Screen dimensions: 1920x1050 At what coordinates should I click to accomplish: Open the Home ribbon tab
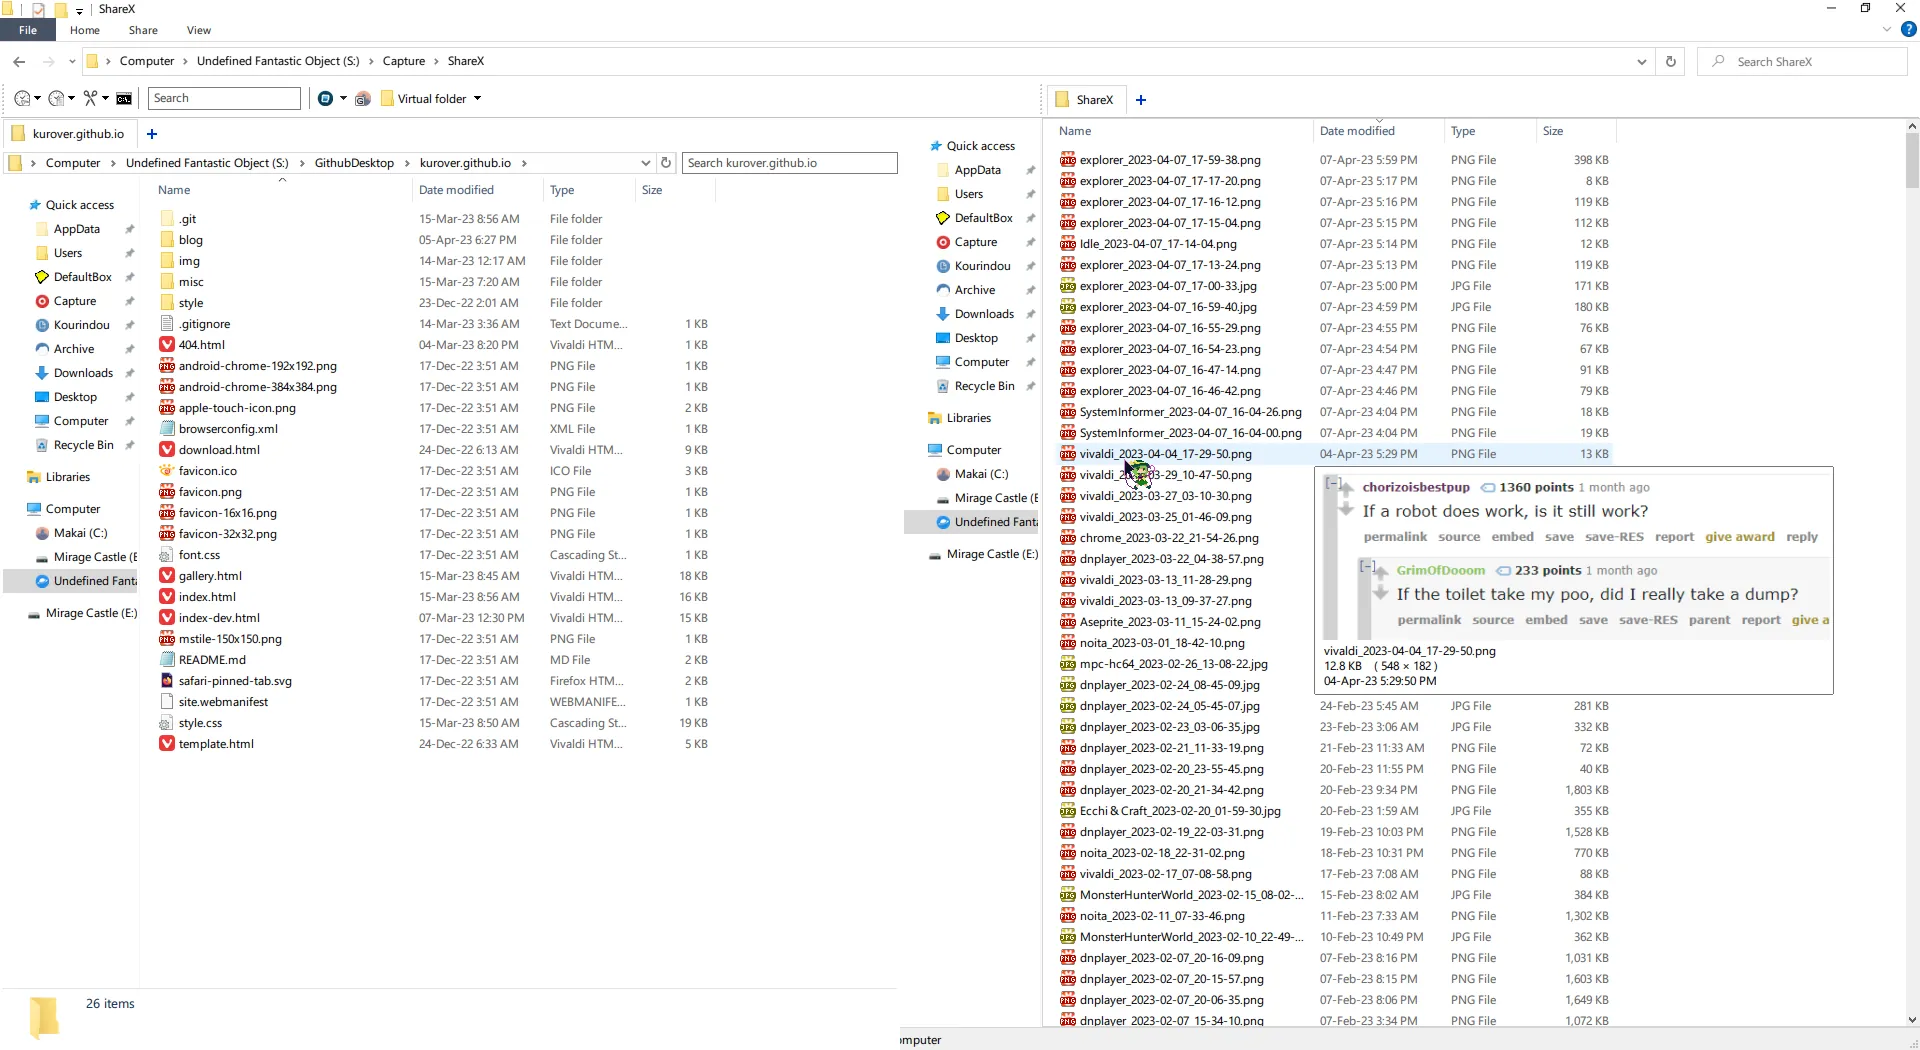click(x=85, y=30)
